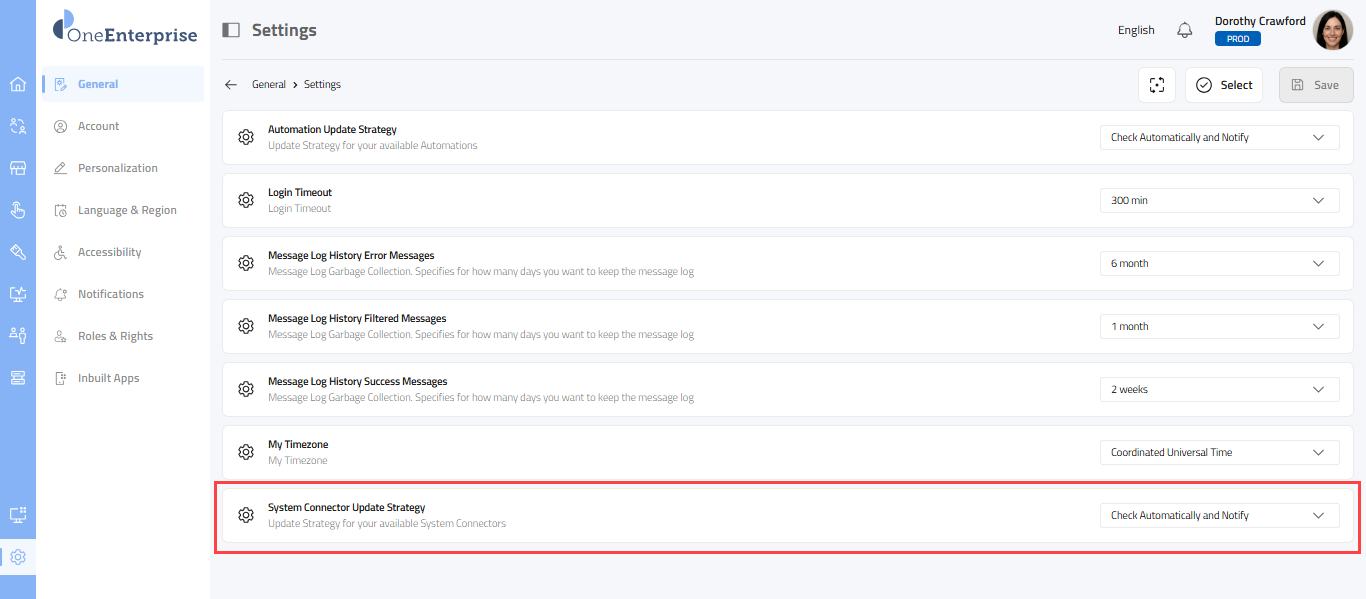1366x599 pixels.
Task: Open Automation Update Strategy dropdown
Action: 1219,138
